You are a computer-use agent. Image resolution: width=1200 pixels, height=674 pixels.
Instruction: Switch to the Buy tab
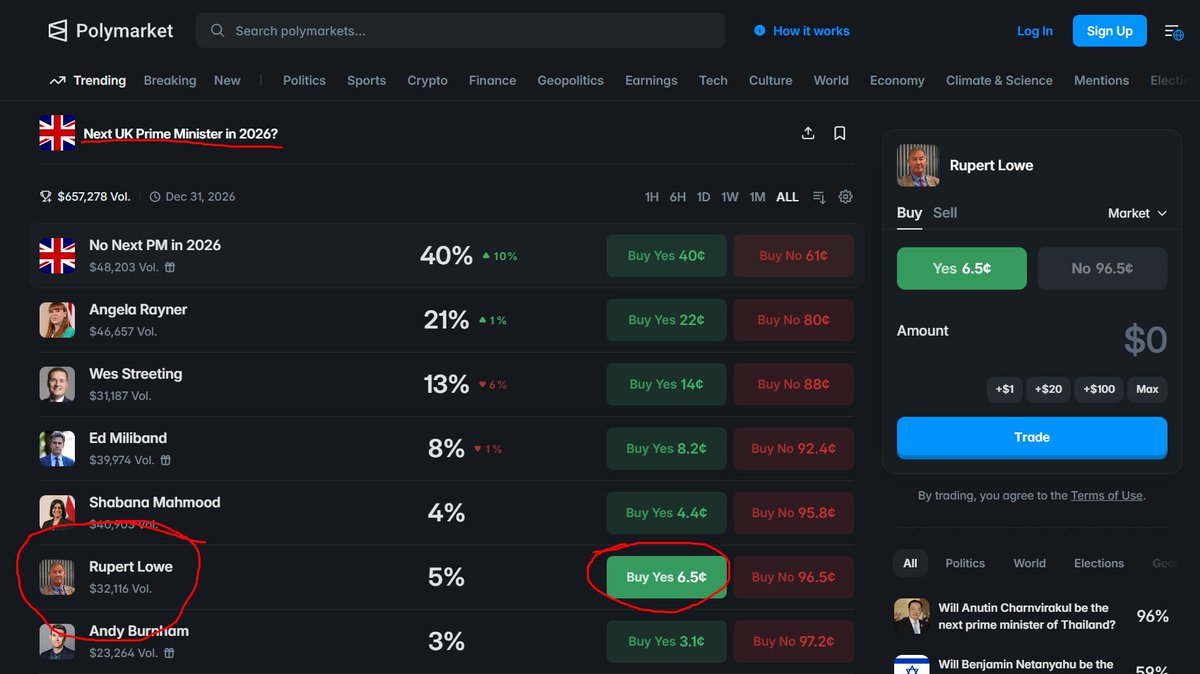point(909,212)
